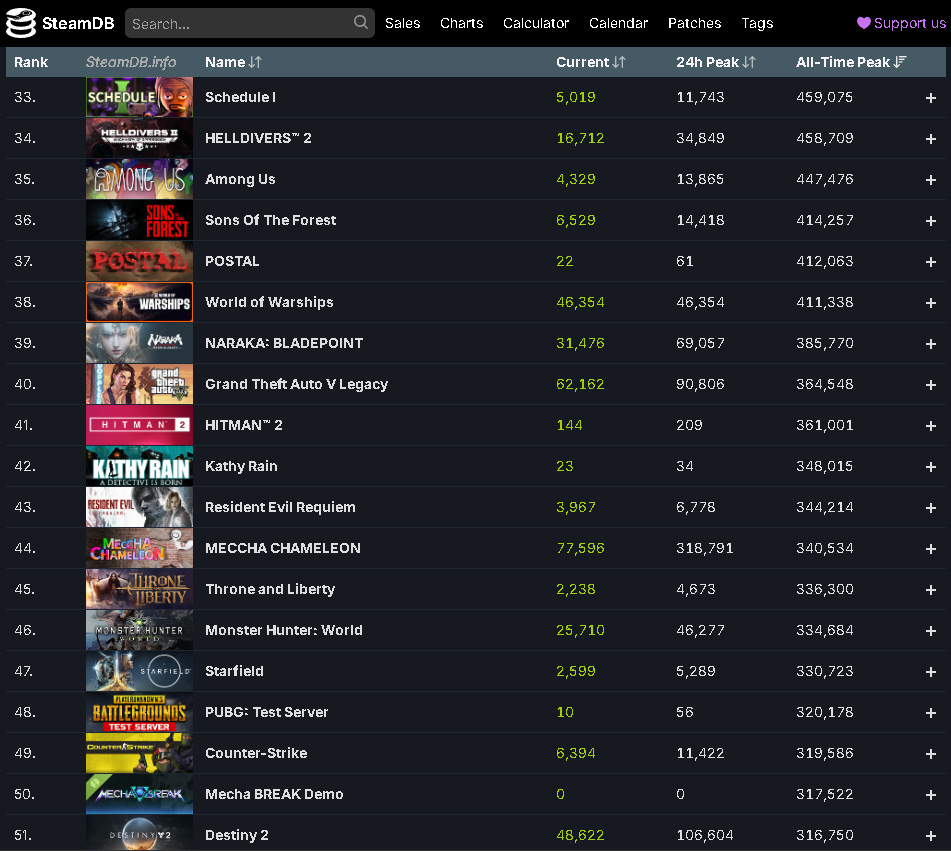The width and height of the screenshot is (951, 851).
Task: Click the Destiny 2 thumbnail
Action: (x=139, y=833)
